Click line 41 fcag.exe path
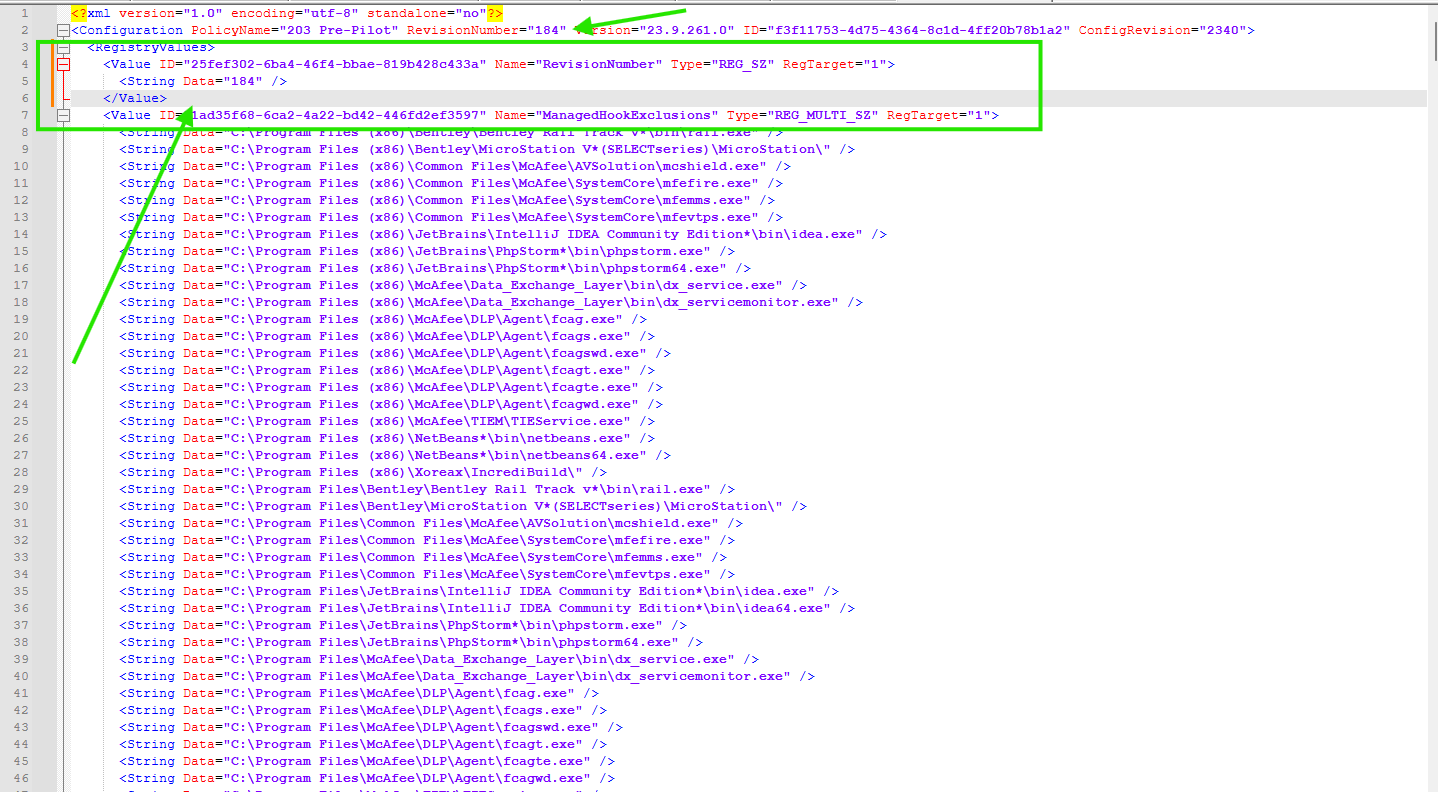Viewport: 1438px width, 792px height. click(399, 693)
